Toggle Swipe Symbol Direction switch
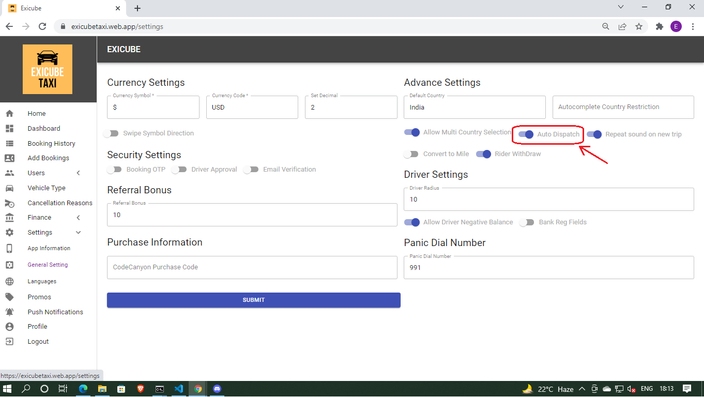 111,133
